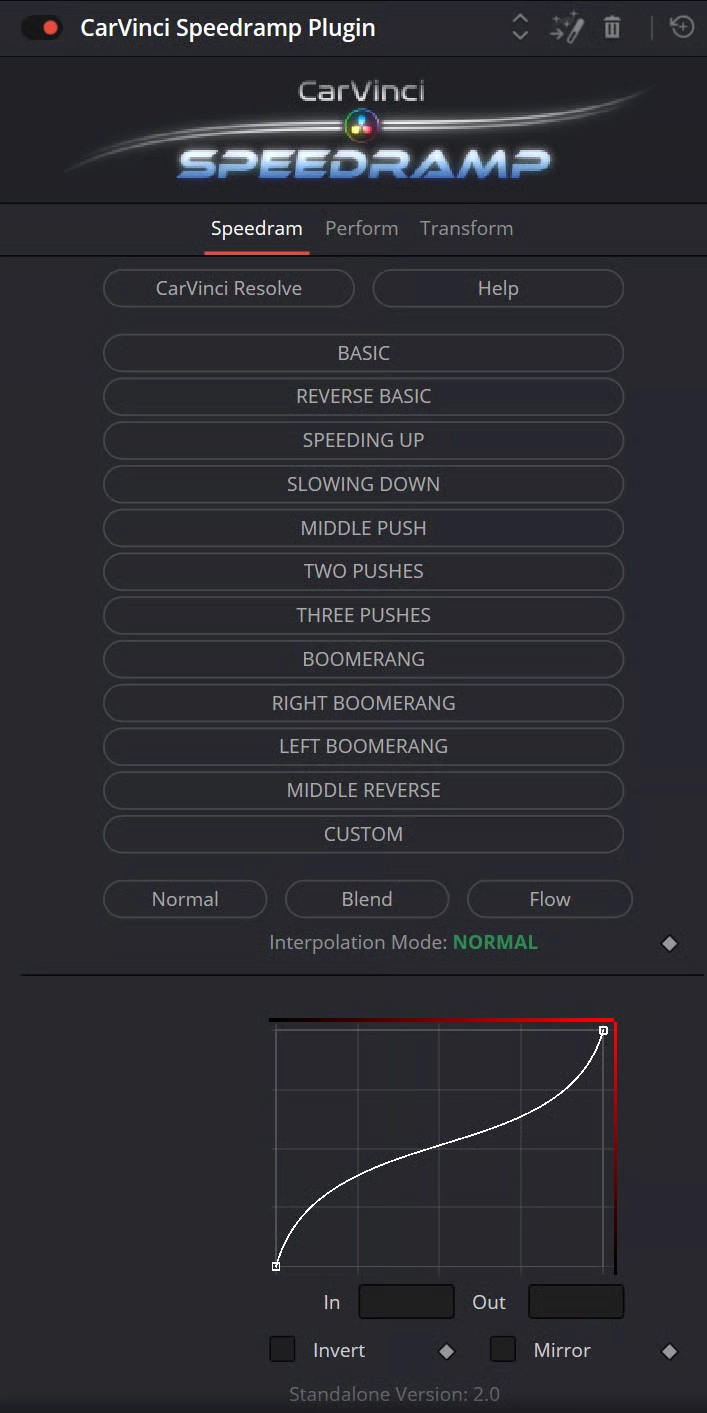
Task: Click the keyframe diamond beside Invert
Action: click(x=447, y=1351)
